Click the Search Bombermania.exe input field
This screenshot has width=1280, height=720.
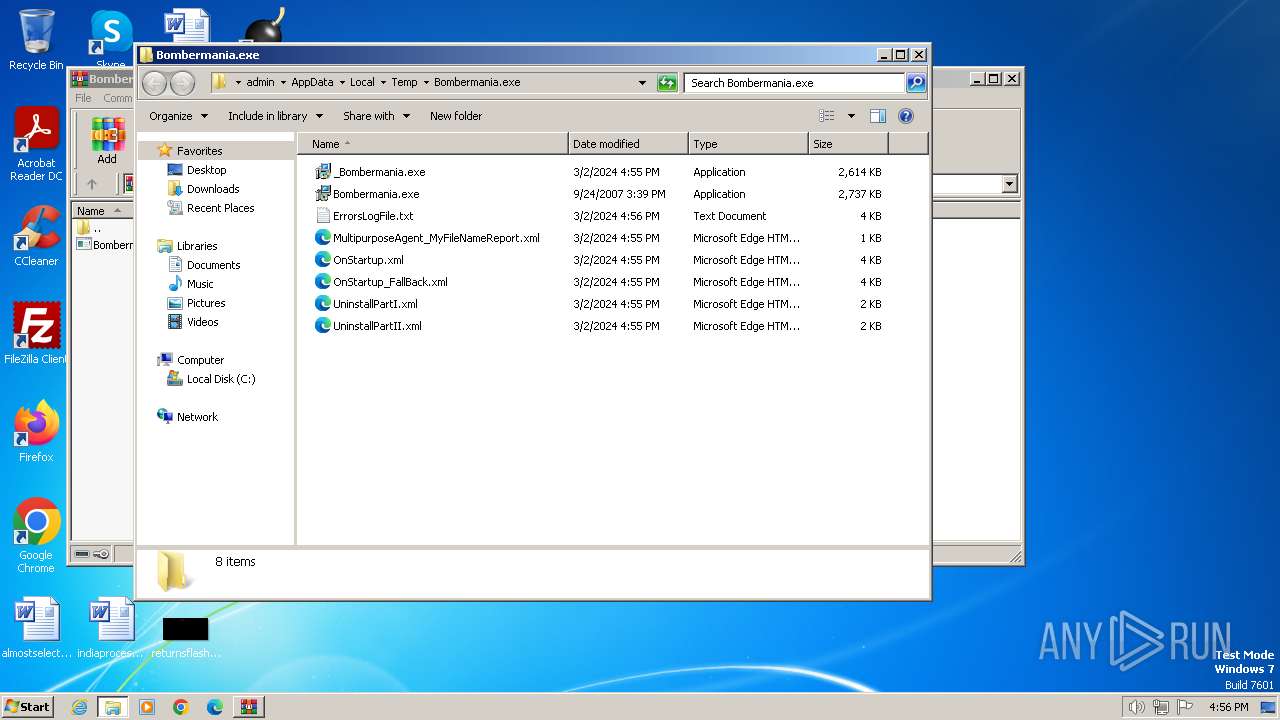pos(794,83)
